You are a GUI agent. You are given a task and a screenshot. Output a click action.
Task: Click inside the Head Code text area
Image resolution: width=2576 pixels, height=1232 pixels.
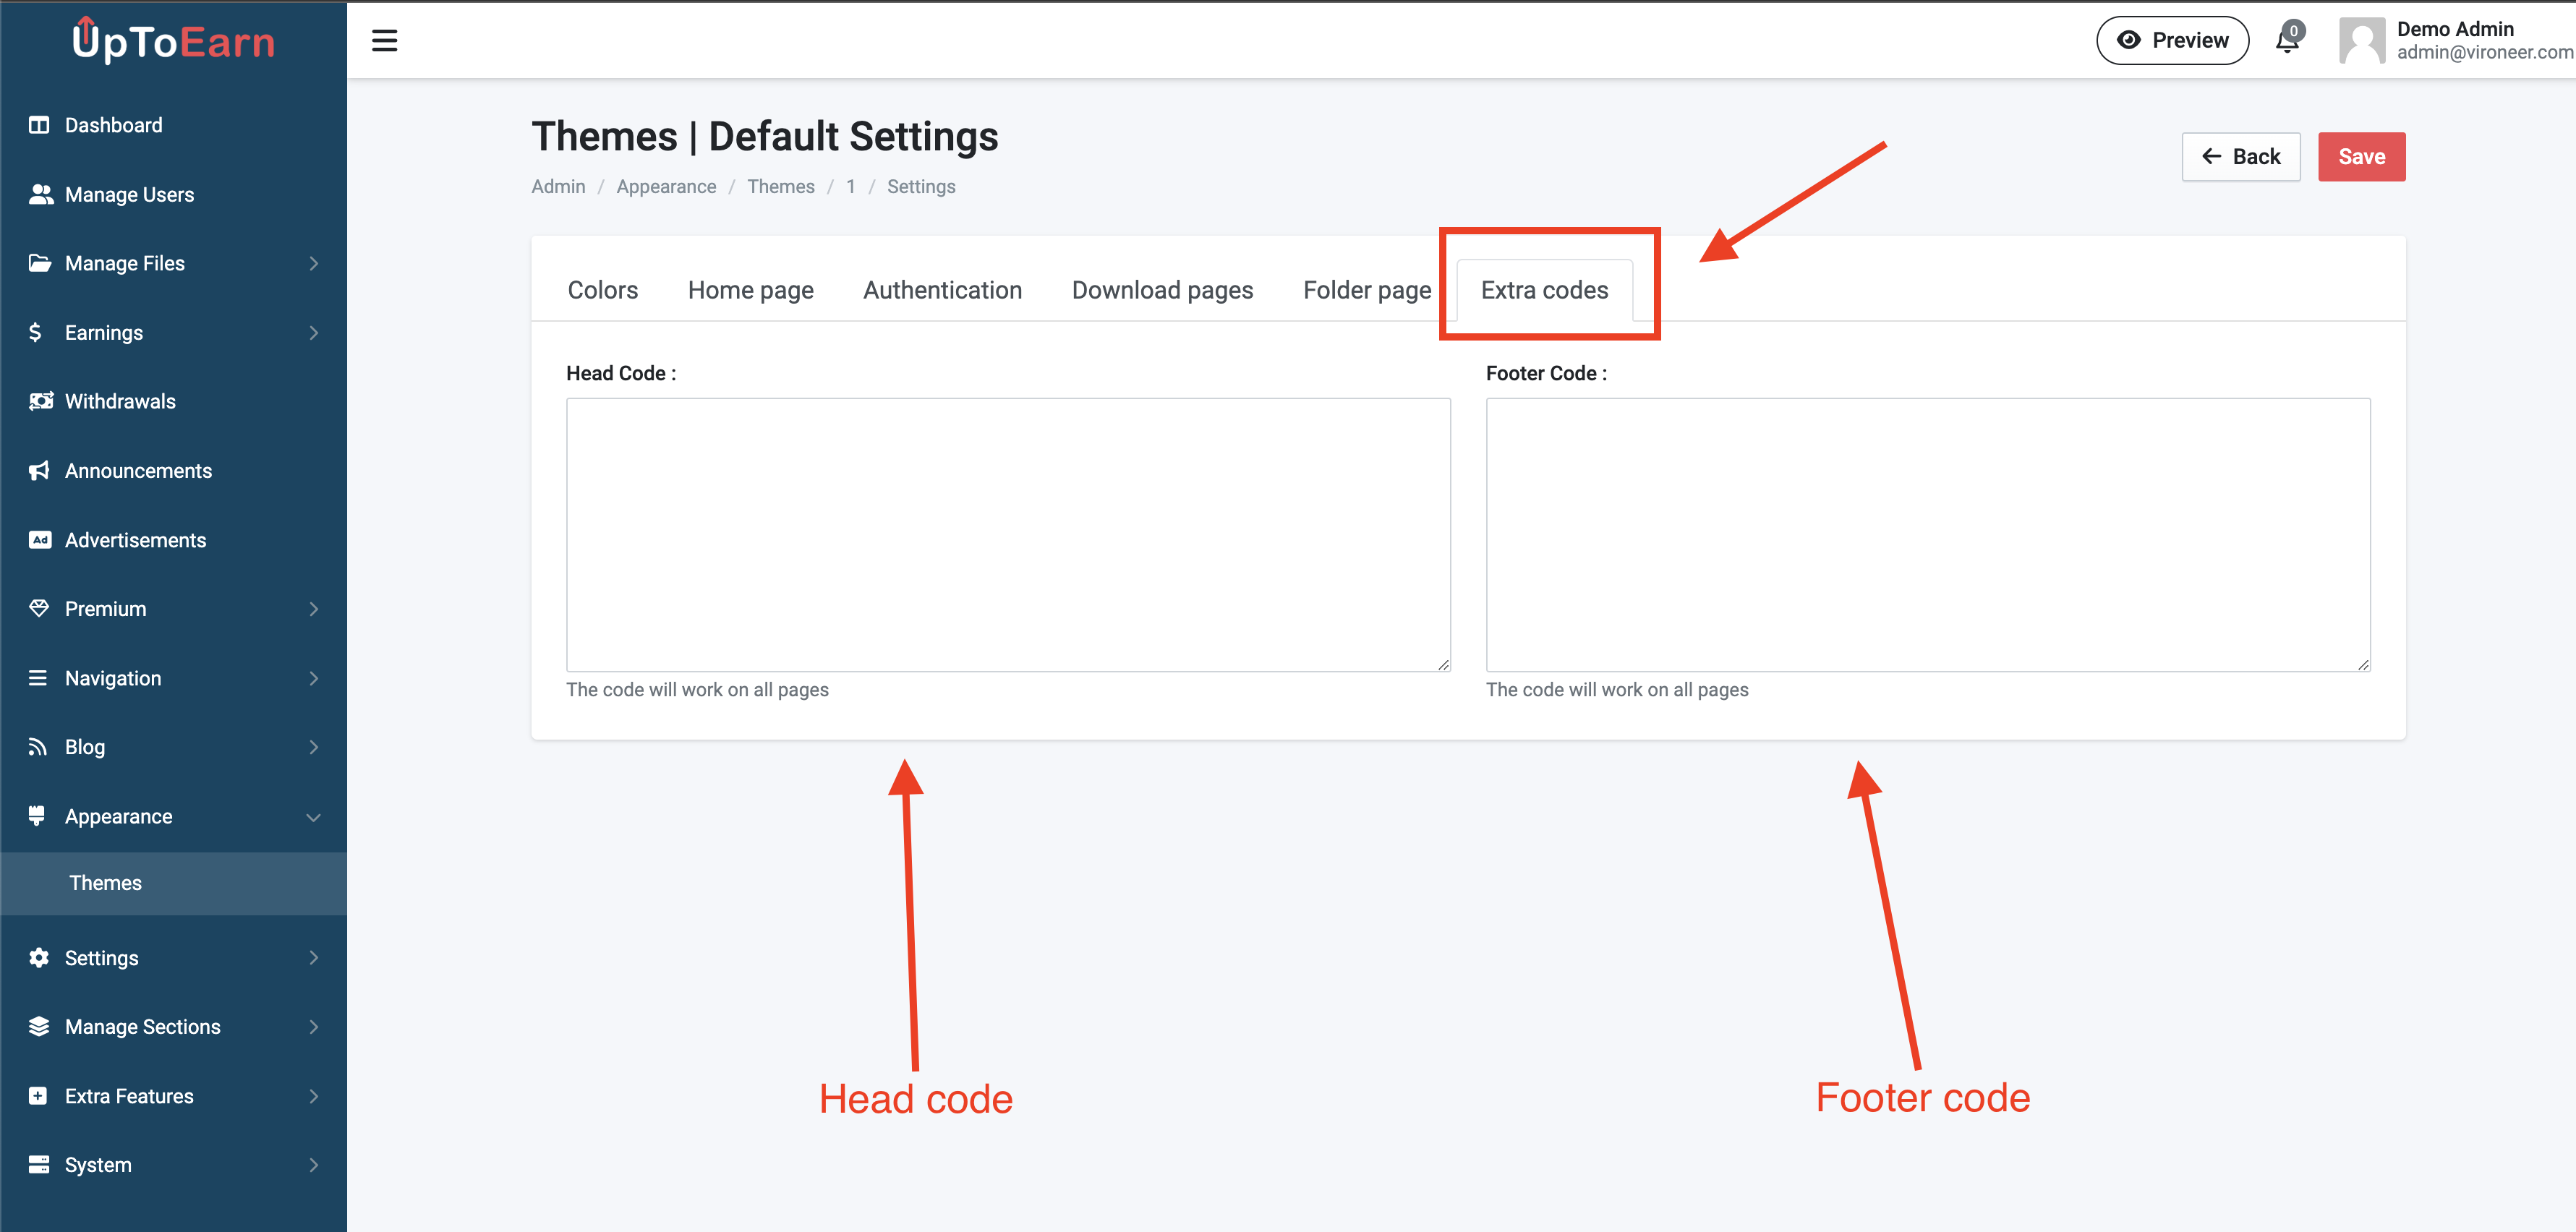click(1007, 535)
